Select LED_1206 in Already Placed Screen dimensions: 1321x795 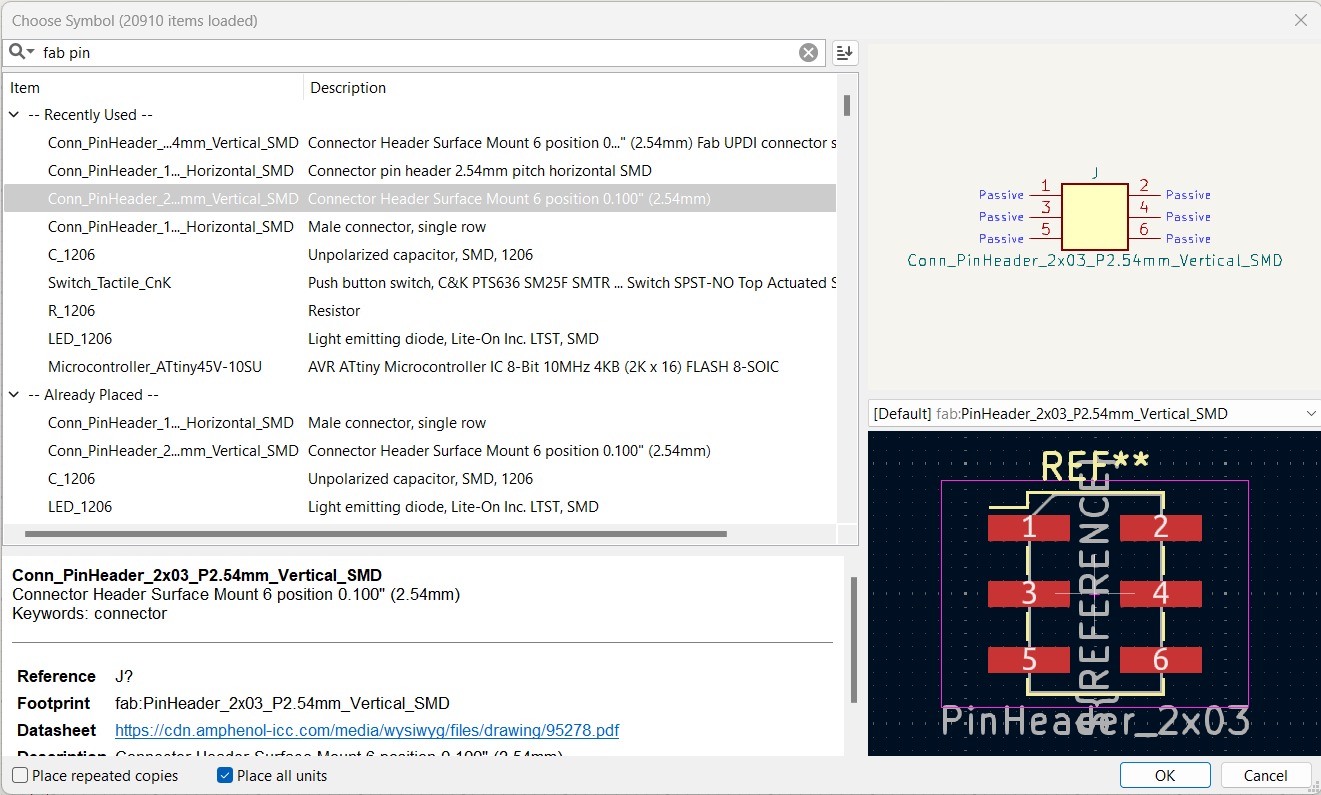click(x=420, y=507)
